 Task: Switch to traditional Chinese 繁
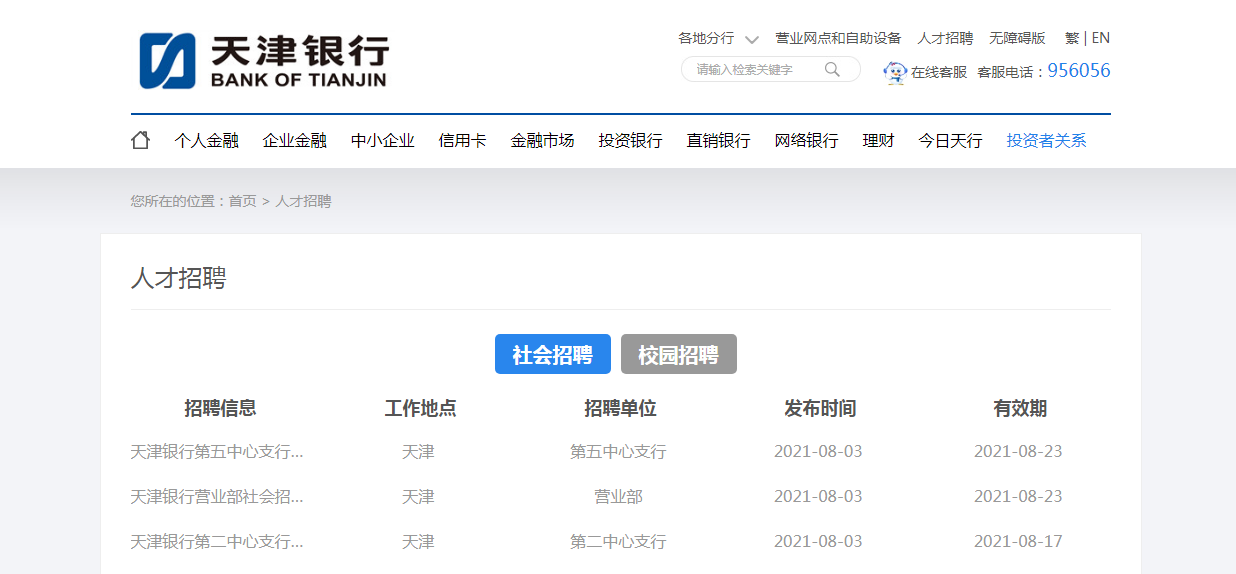click(x=1072, y=38)
